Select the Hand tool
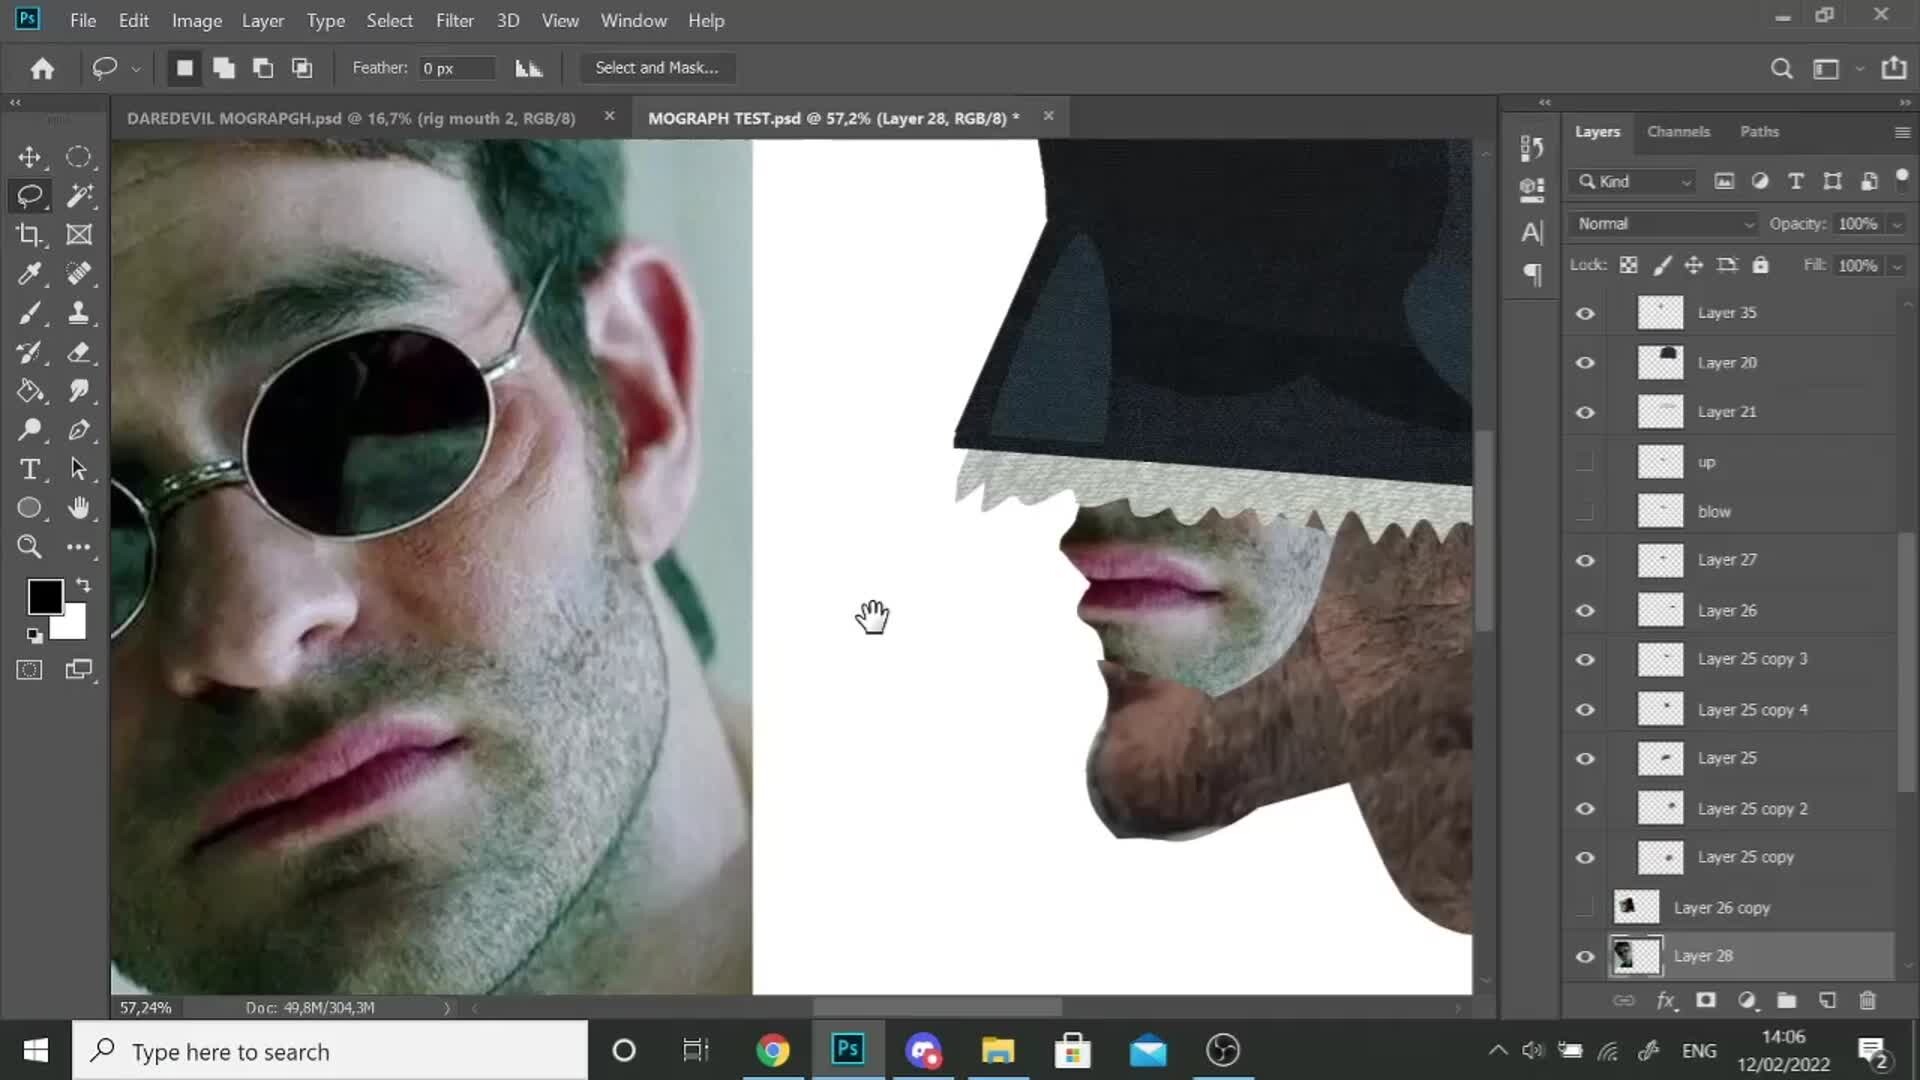 point(79,508)
